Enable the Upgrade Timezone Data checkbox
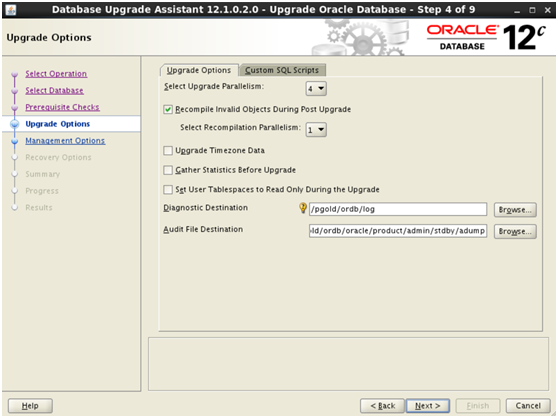The height and width of the screenshot is (418, 558). tap(168, 151)
